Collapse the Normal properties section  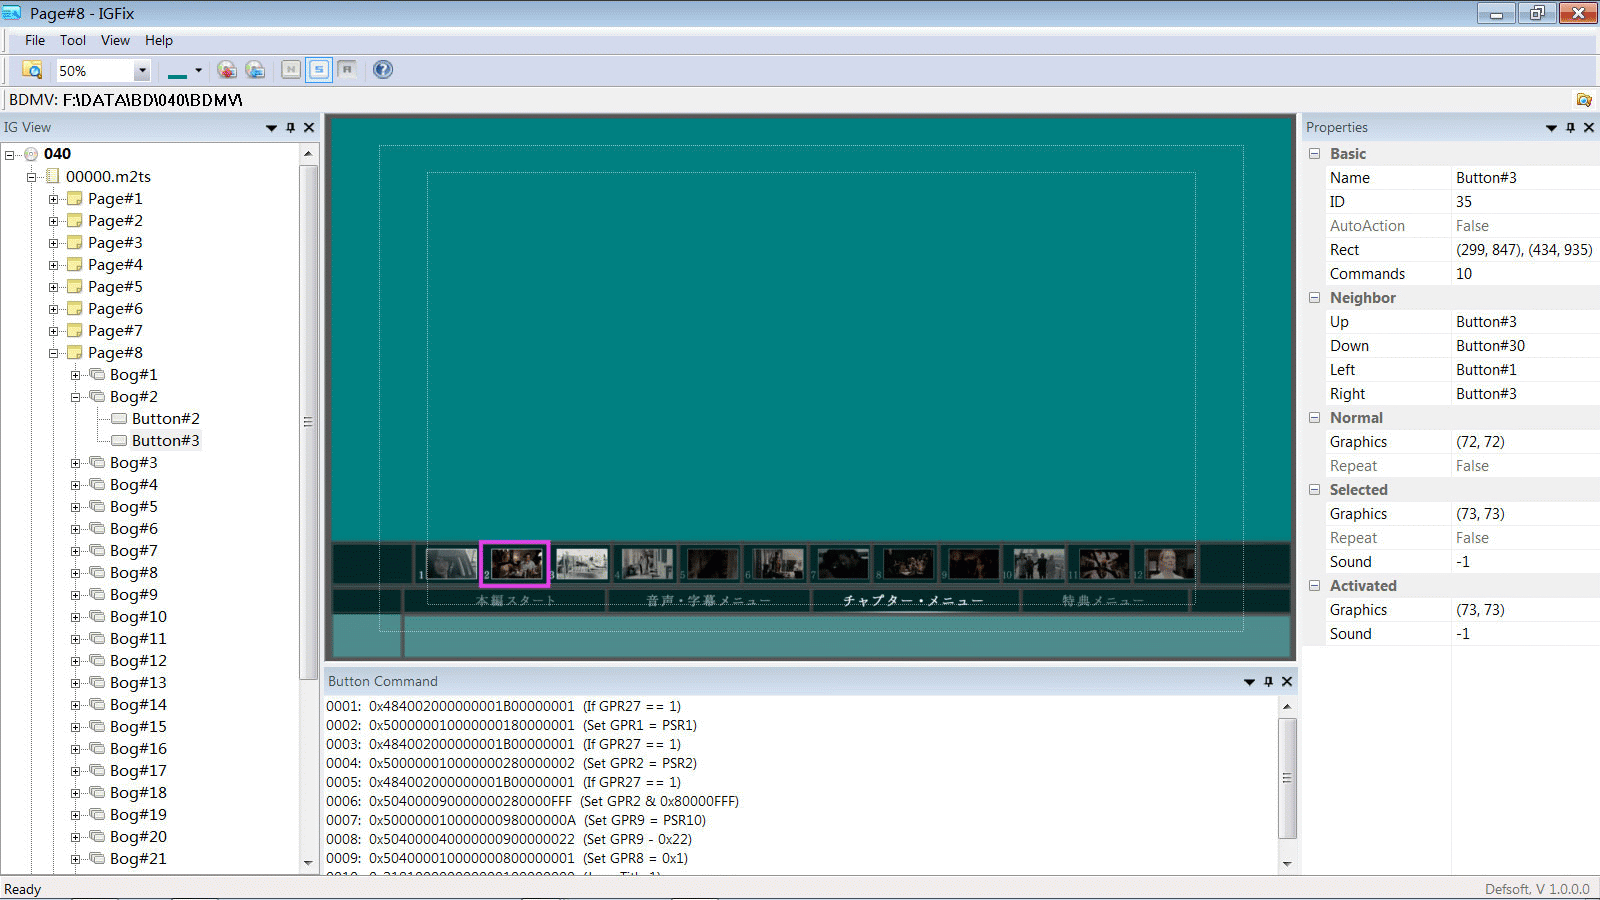(1315, 418)
